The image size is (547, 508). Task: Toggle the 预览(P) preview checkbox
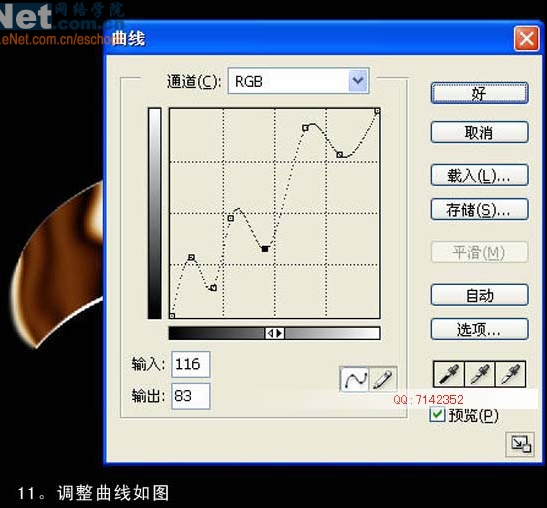(x=437, y=414)
